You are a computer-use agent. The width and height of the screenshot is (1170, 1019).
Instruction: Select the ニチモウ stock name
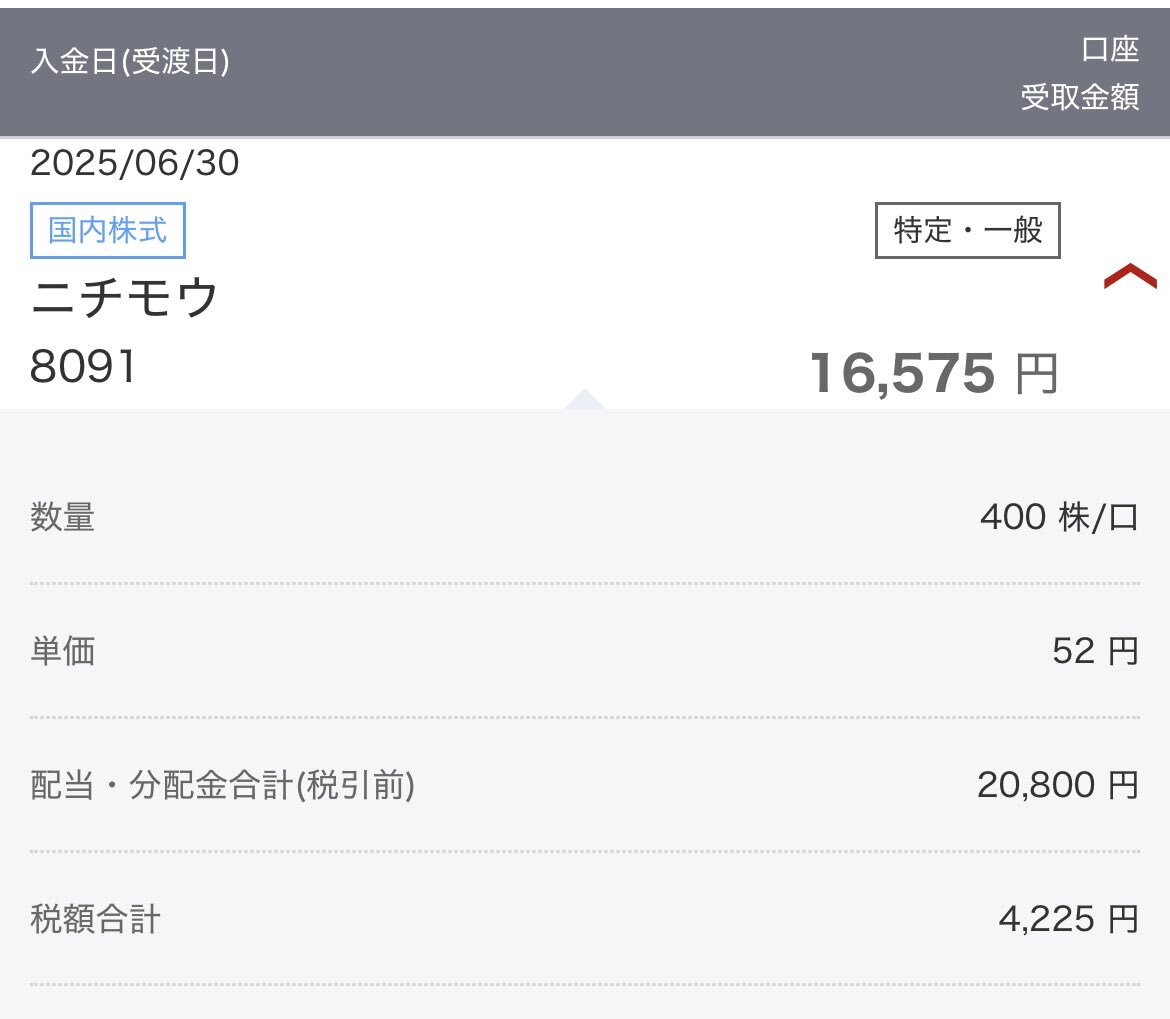coord(125,299)
